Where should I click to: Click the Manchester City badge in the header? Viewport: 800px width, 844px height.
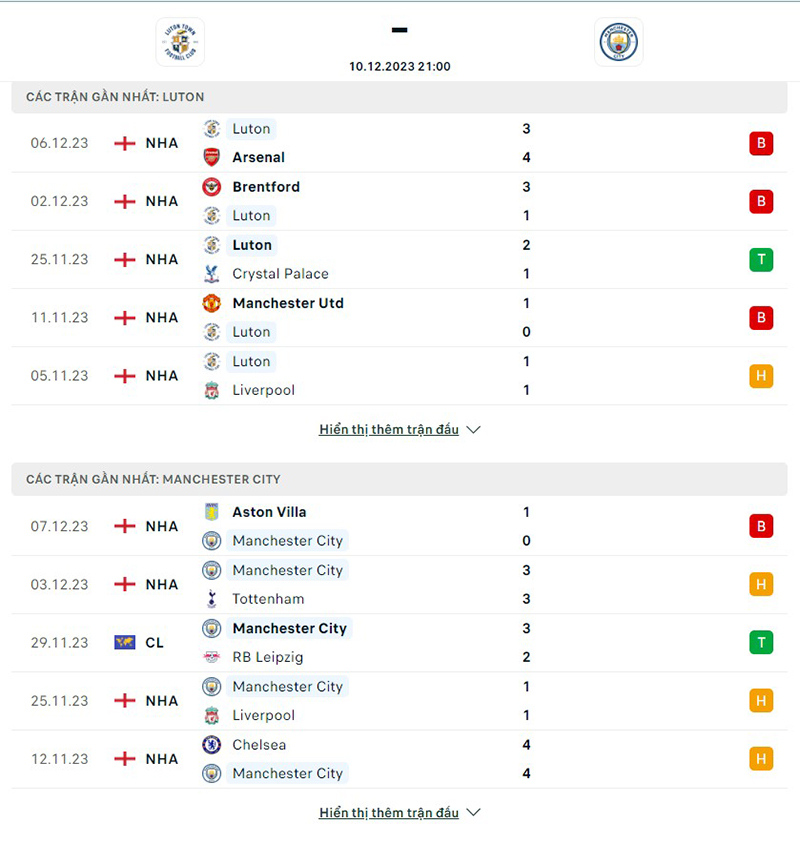[x=620, y=42]
